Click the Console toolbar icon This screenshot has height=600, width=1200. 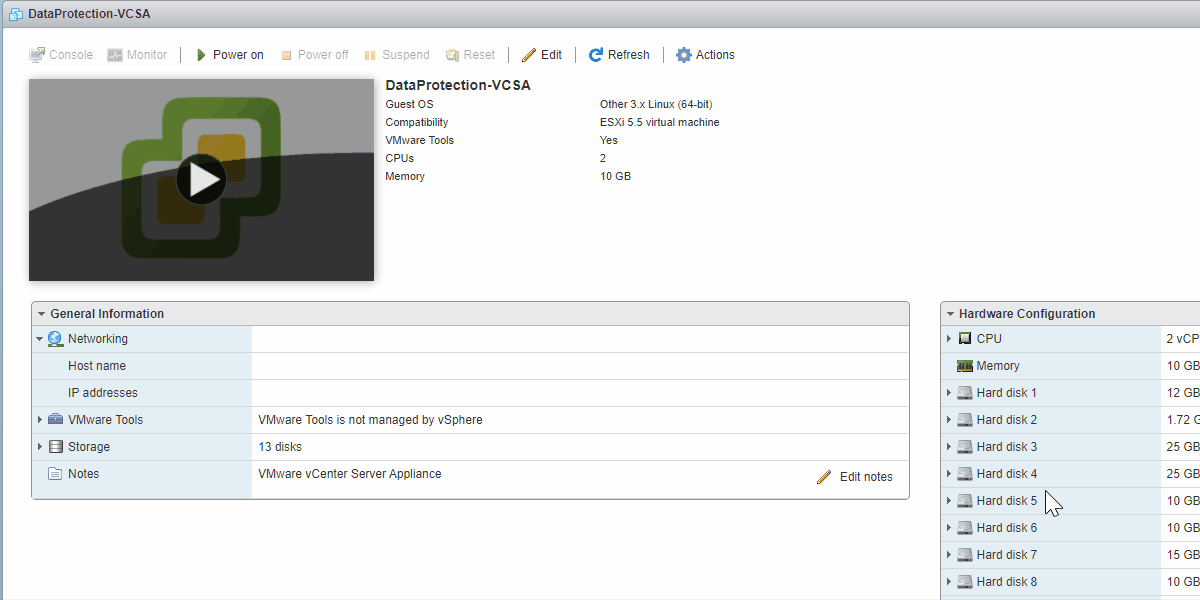point(37,55)
